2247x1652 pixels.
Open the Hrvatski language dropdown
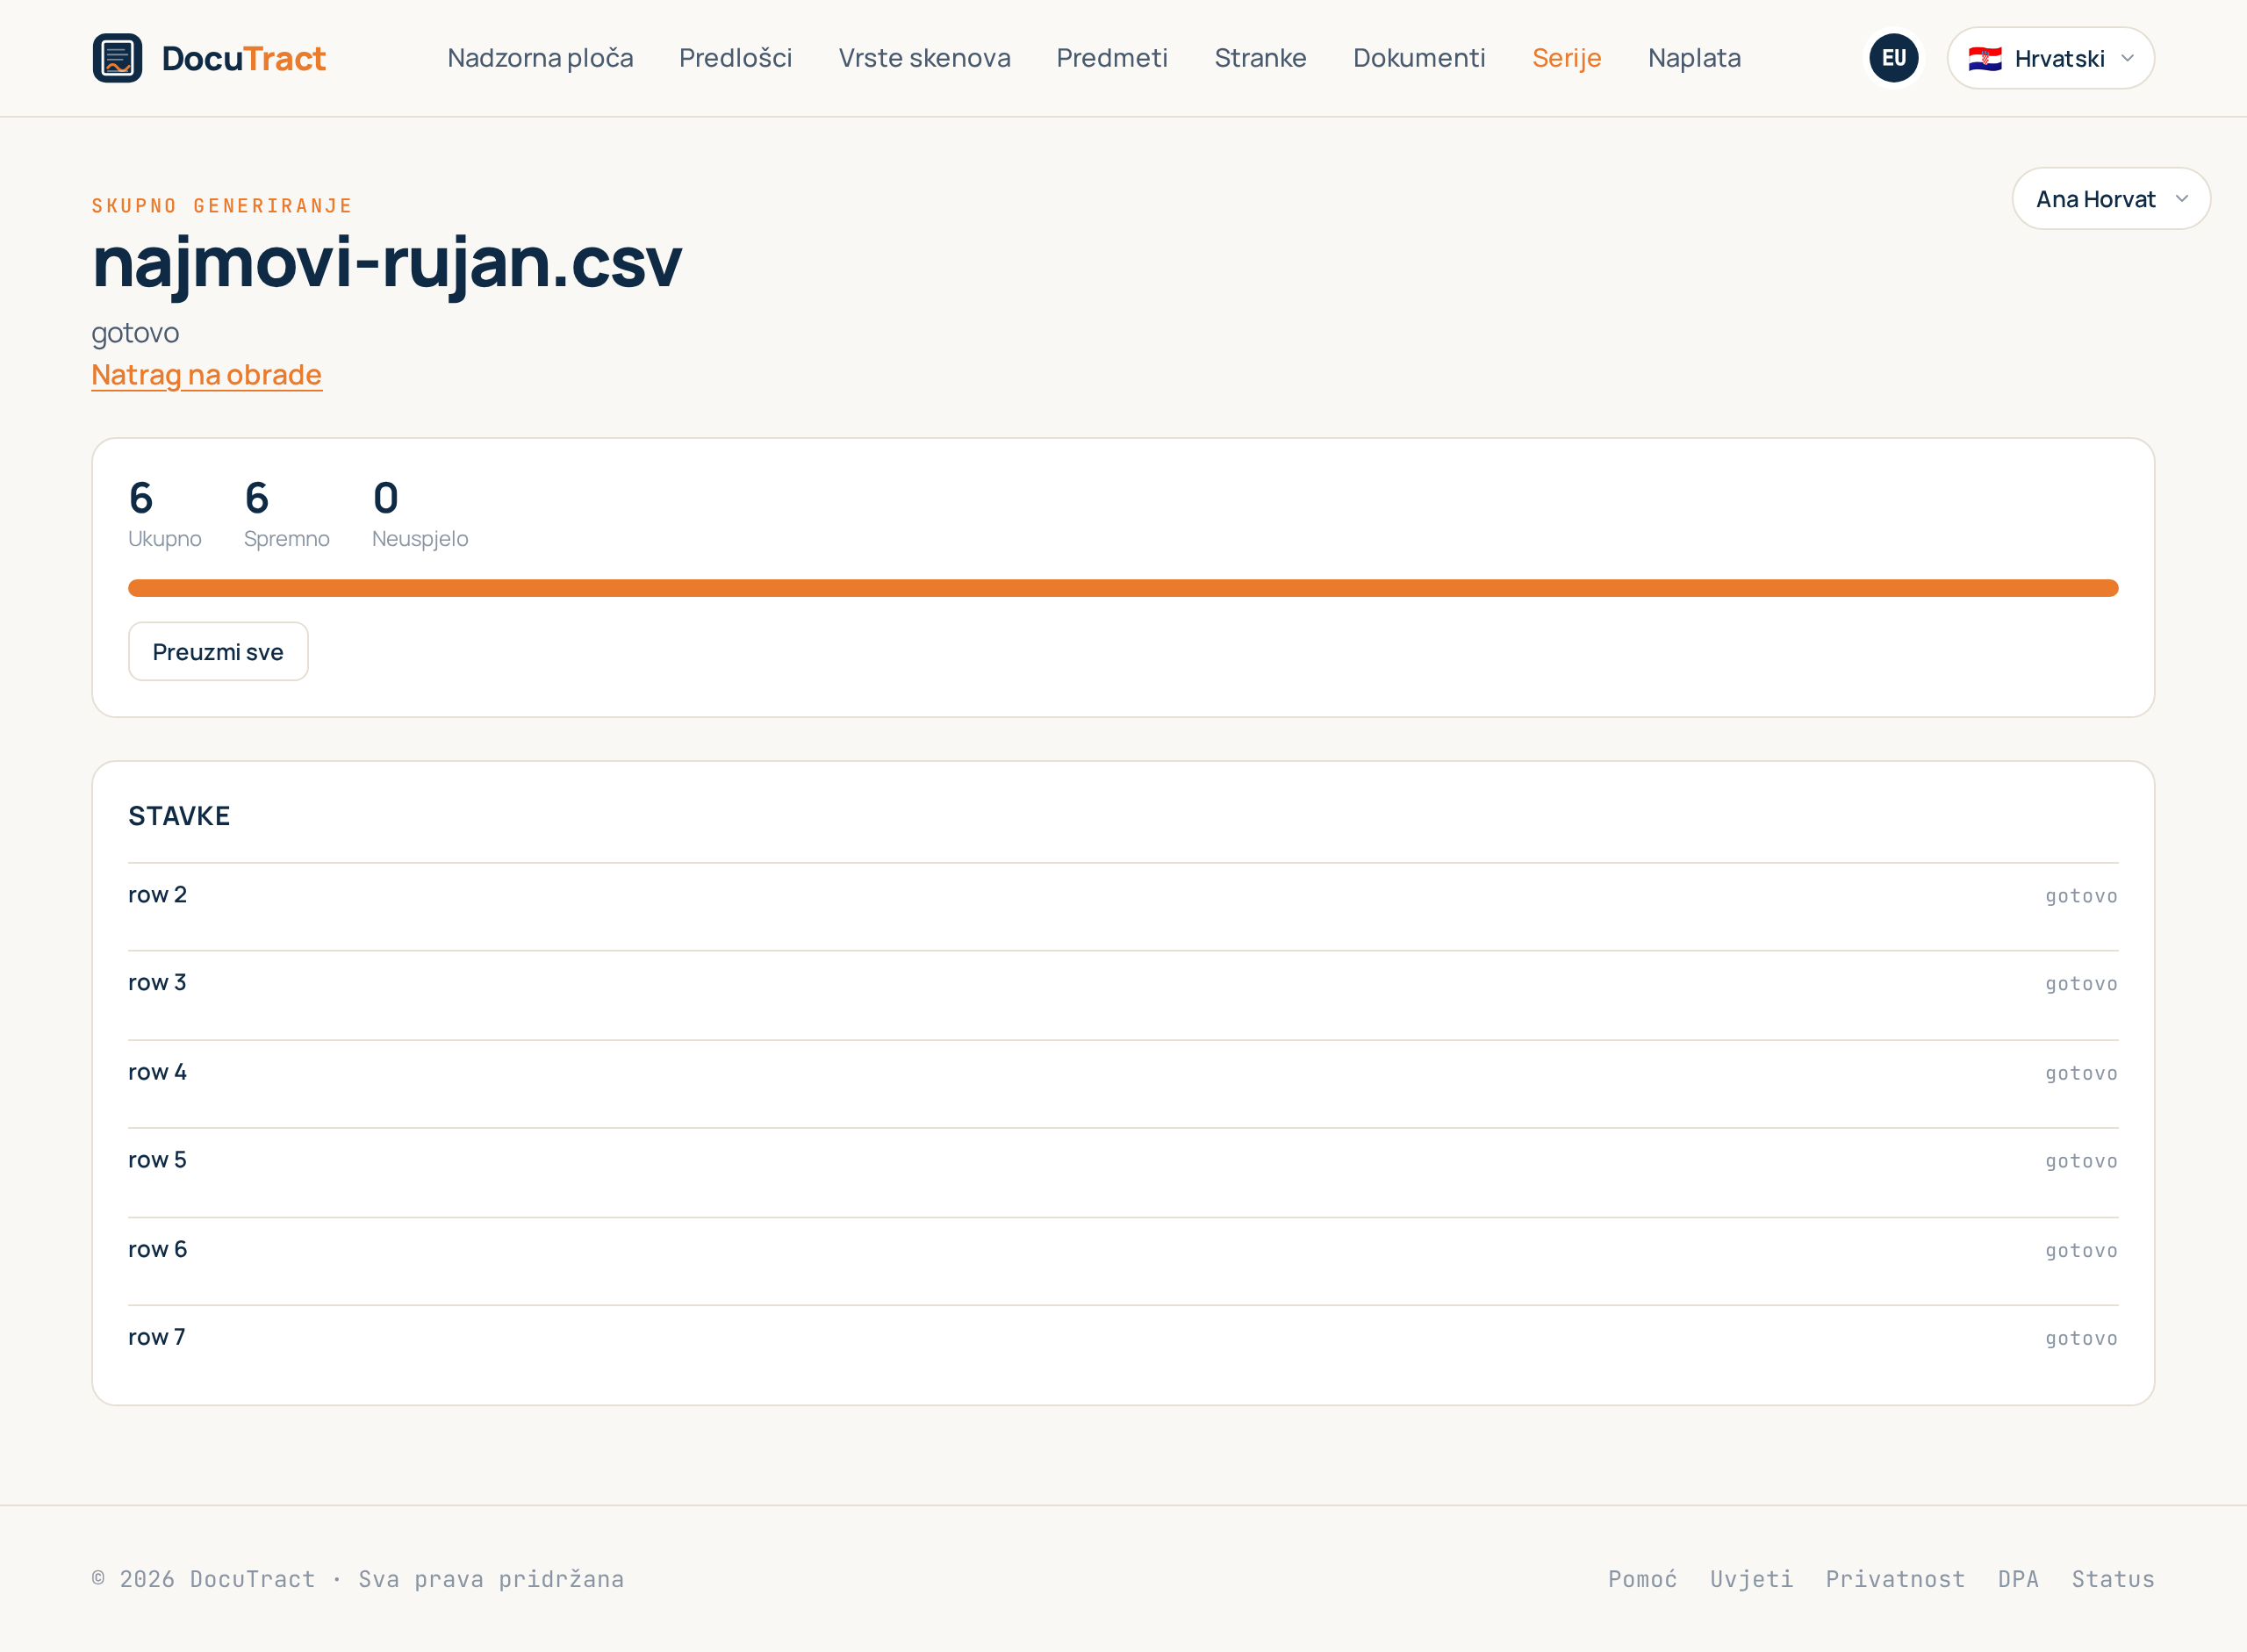coord(2050,58)
